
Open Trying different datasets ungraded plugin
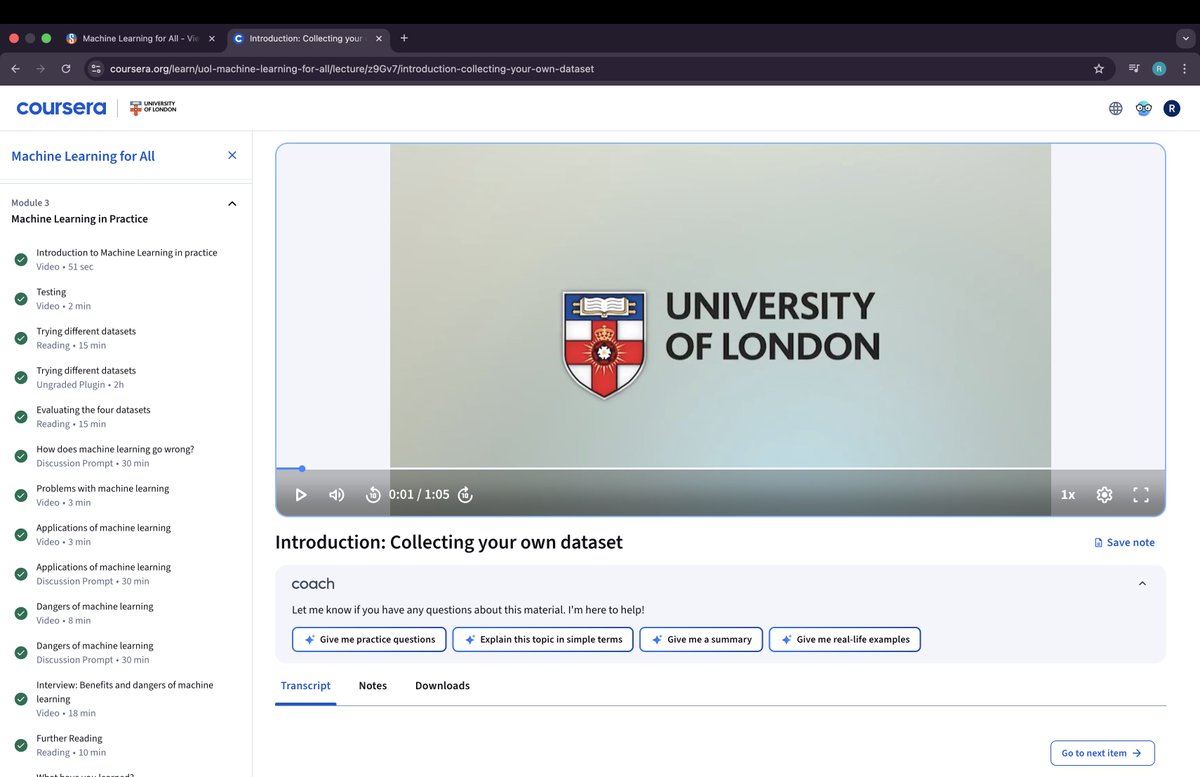tap(126, 377)
